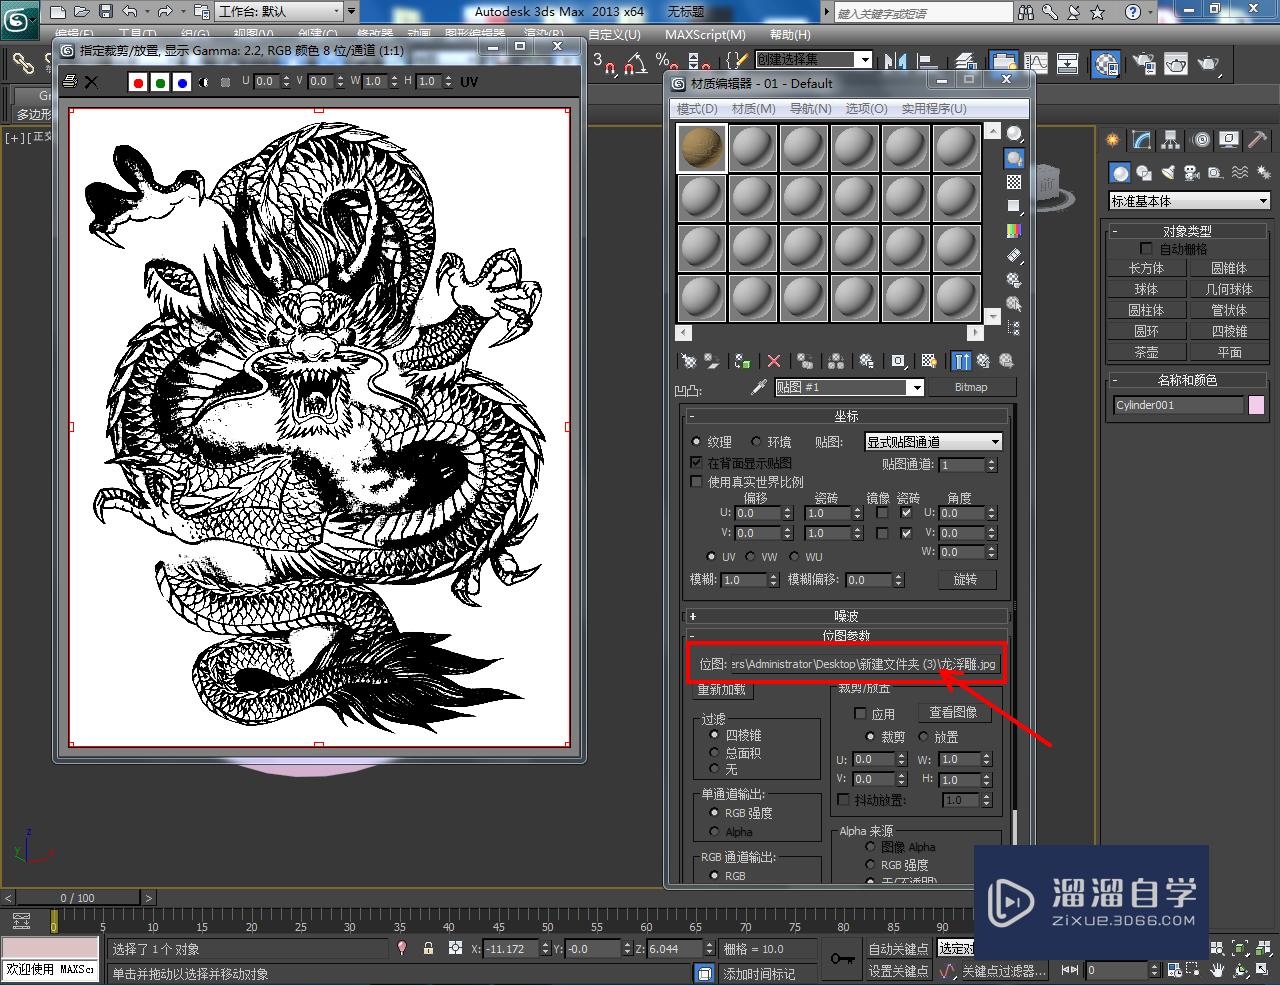Enable 自动栅格 checkbox
This screenshot has width=1280, height=985.
1146,248
